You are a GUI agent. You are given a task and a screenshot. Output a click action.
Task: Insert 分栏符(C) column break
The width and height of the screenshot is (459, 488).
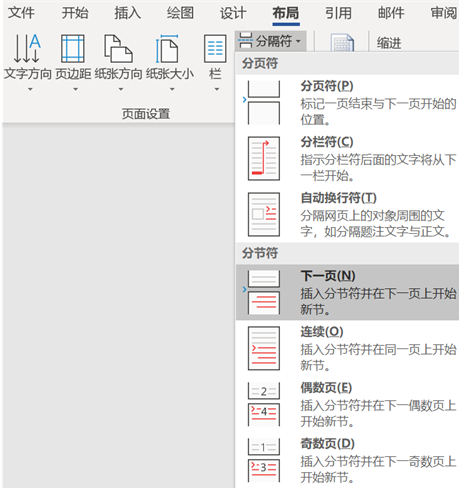point(347,158)
